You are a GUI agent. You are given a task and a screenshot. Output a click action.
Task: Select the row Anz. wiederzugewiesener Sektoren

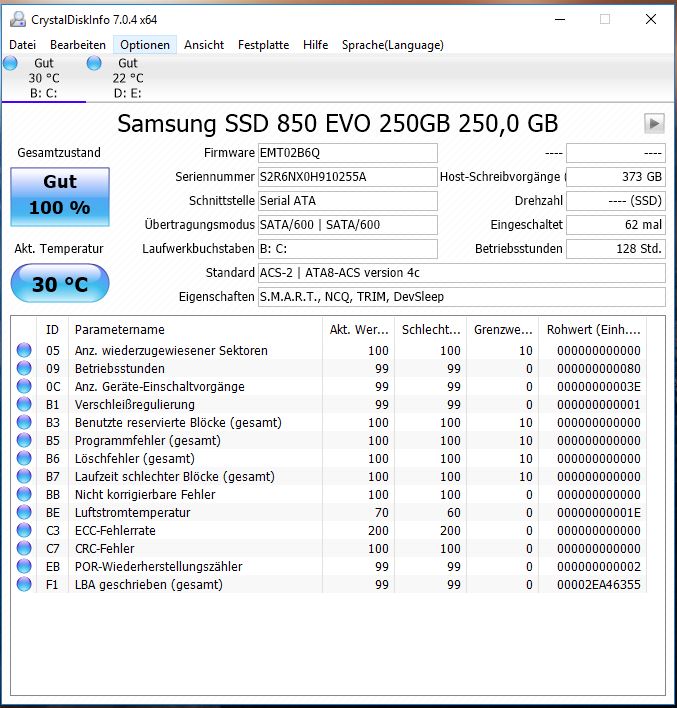(x=329, y=350)
